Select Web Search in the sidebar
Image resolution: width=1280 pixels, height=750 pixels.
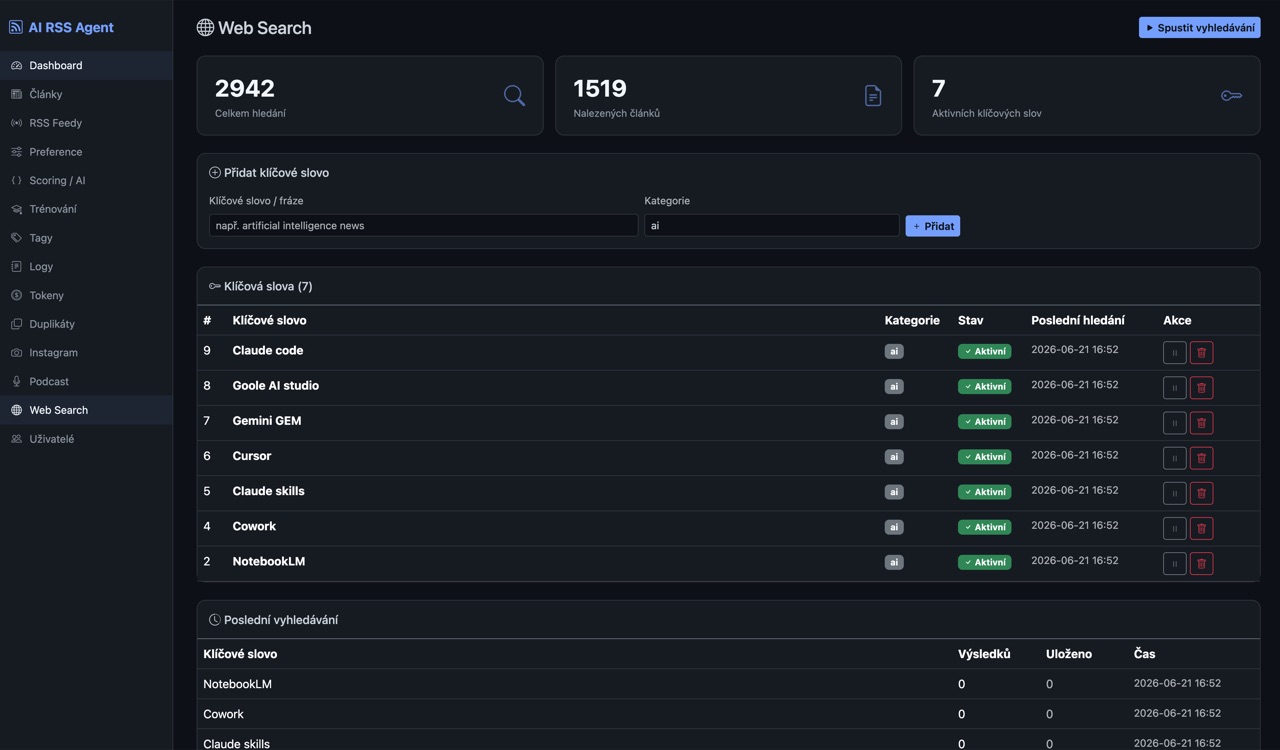[x=86, y=410]
